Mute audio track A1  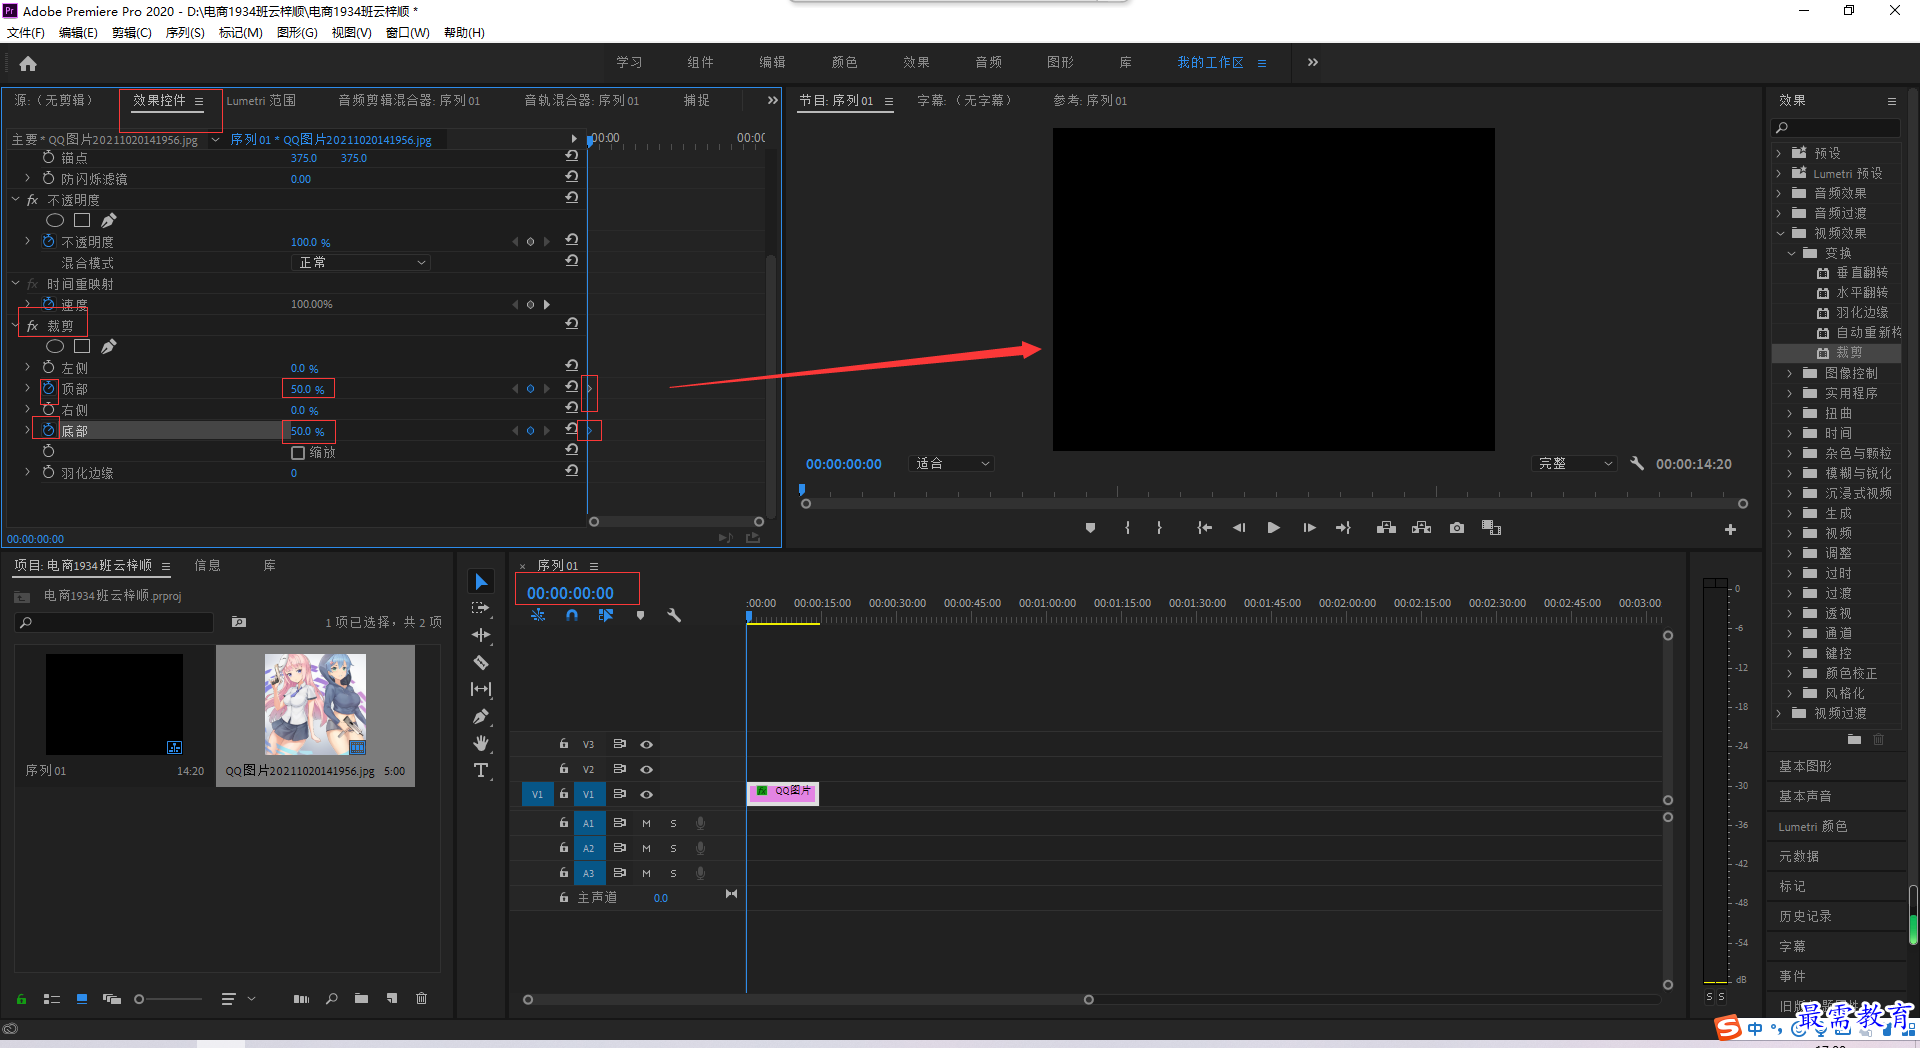coord(646,823)
